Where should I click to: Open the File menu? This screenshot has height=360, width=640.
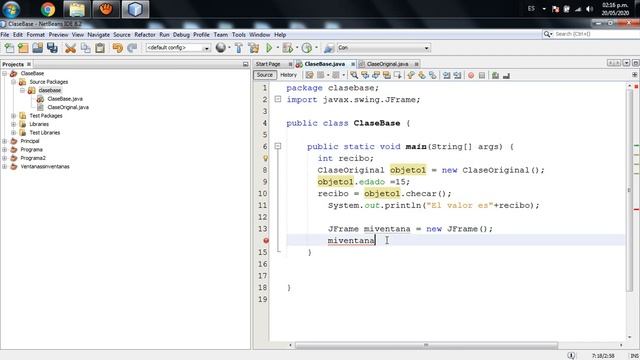[5, 35]
